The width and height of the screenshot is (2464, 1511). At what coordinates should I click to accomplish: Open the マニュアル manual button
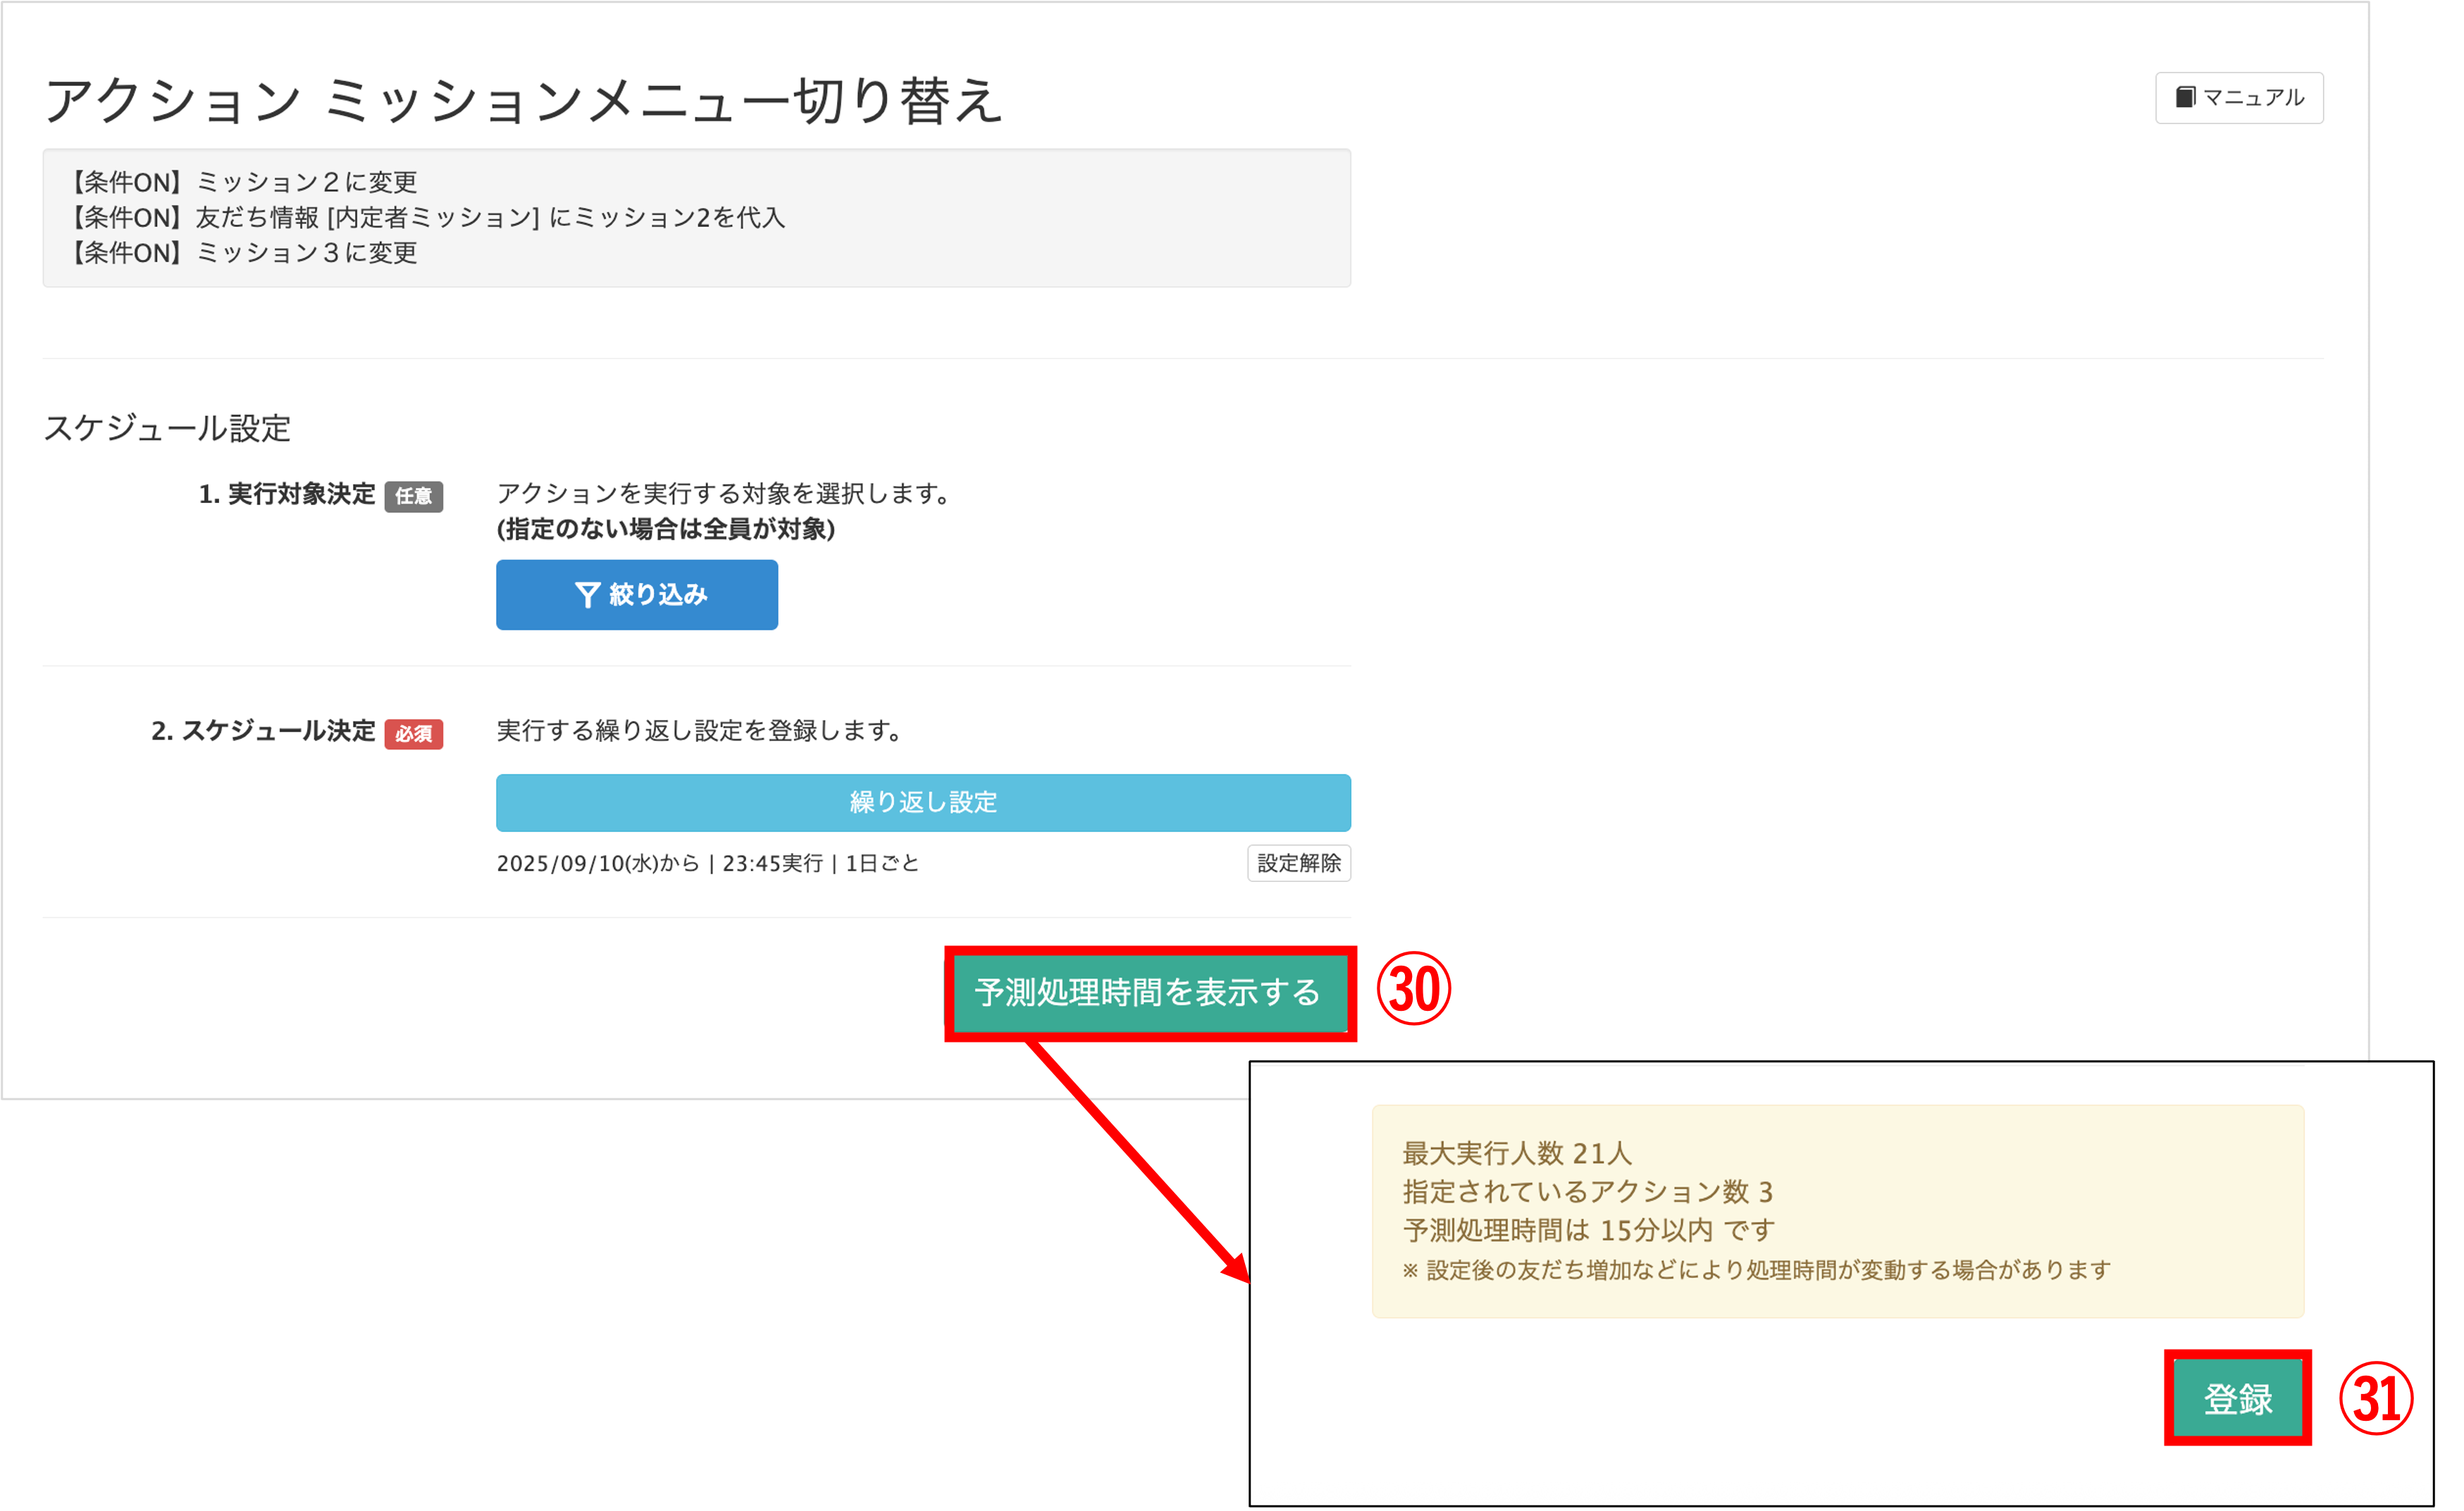[2238, 98]
